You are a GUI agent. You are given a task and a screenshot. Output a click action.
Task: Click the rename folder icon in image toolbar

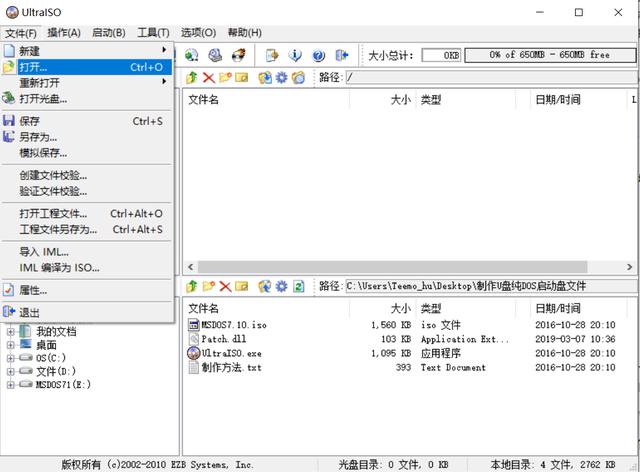[242, 77]
